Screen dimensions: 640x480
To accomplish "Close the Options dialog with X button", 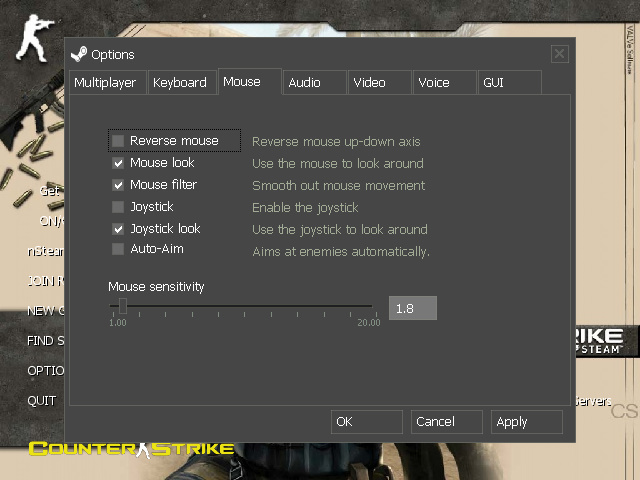I will [x=559, y=54].
